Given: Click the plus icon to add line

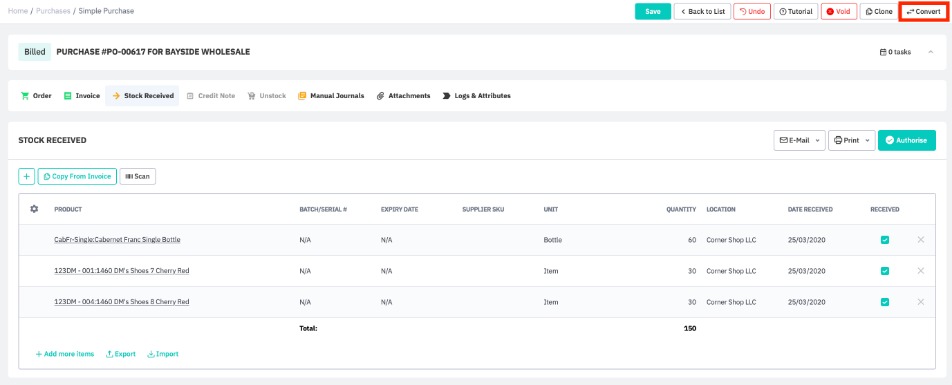Looking at the screenshot, I should point(27,176).
